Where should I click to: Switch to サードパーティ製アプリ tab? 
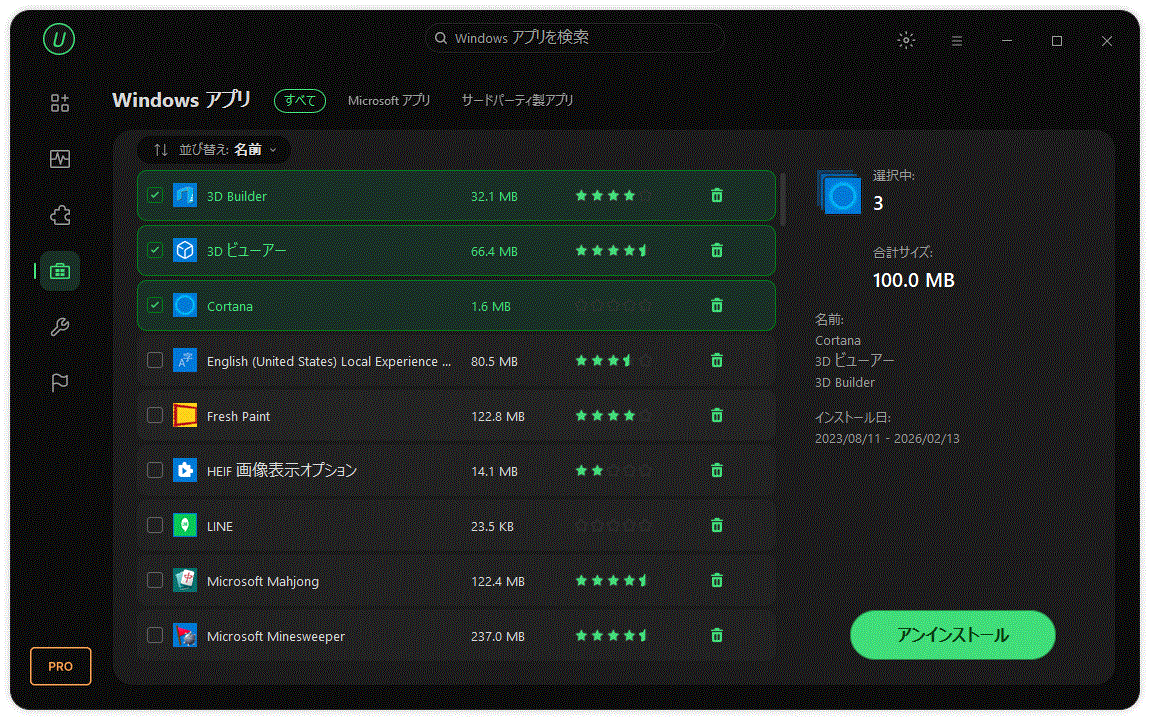[x=517, y=100]
